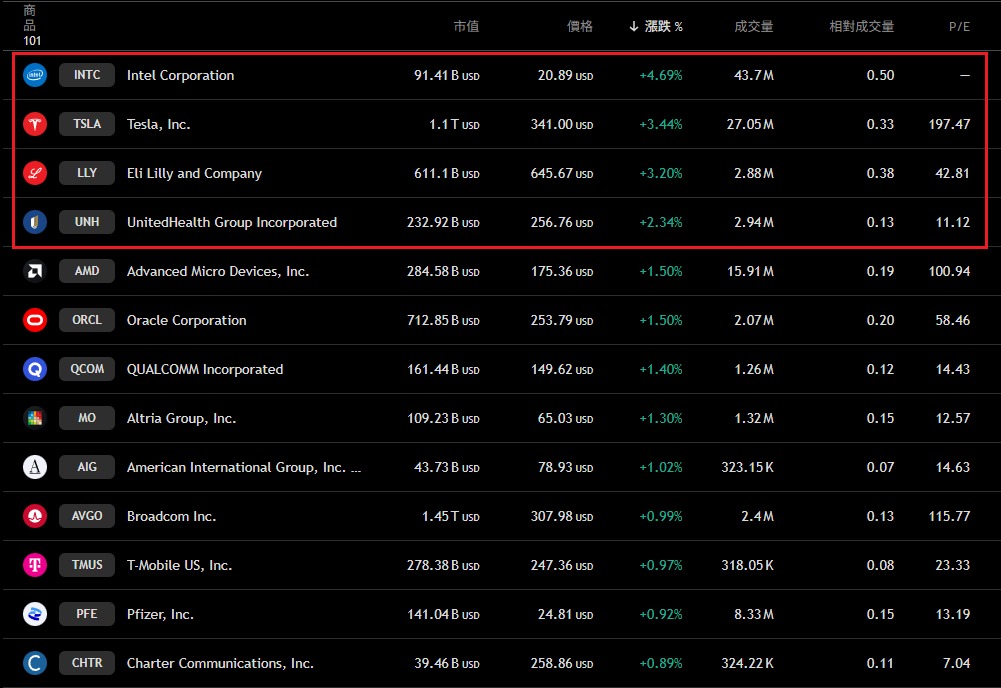Open the Altria Group, Inc. name link

point(181,418)
